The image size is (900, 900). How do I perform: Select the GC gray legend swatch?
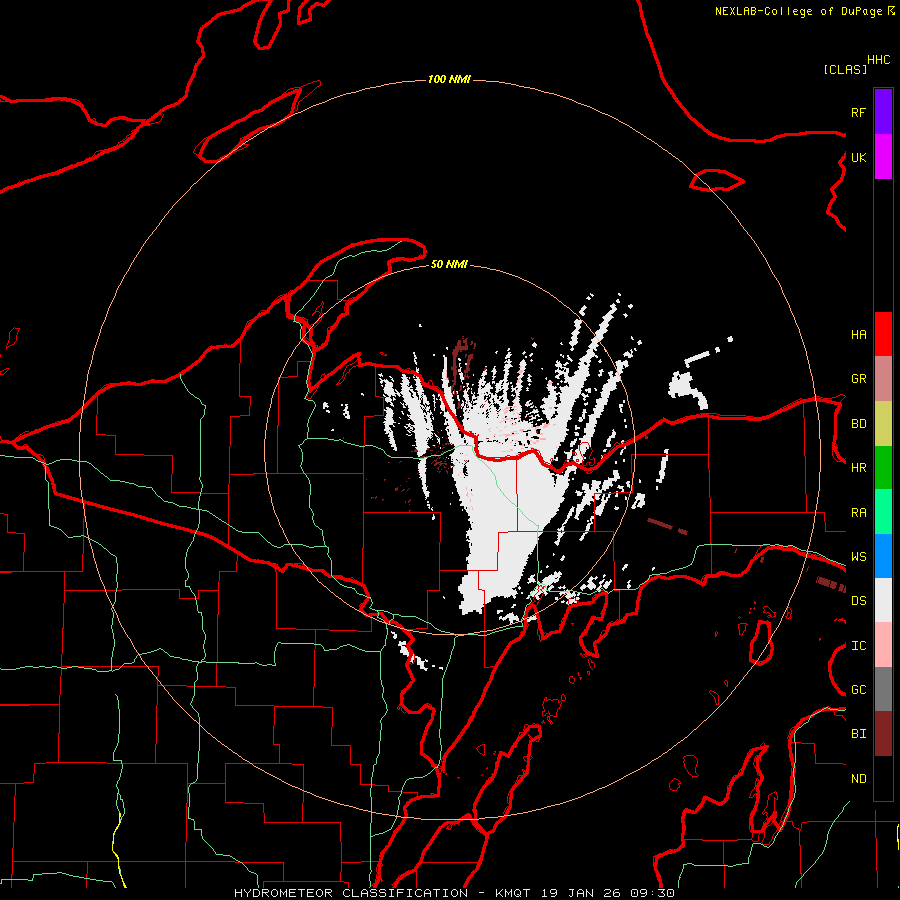click(x=883, y=689)
